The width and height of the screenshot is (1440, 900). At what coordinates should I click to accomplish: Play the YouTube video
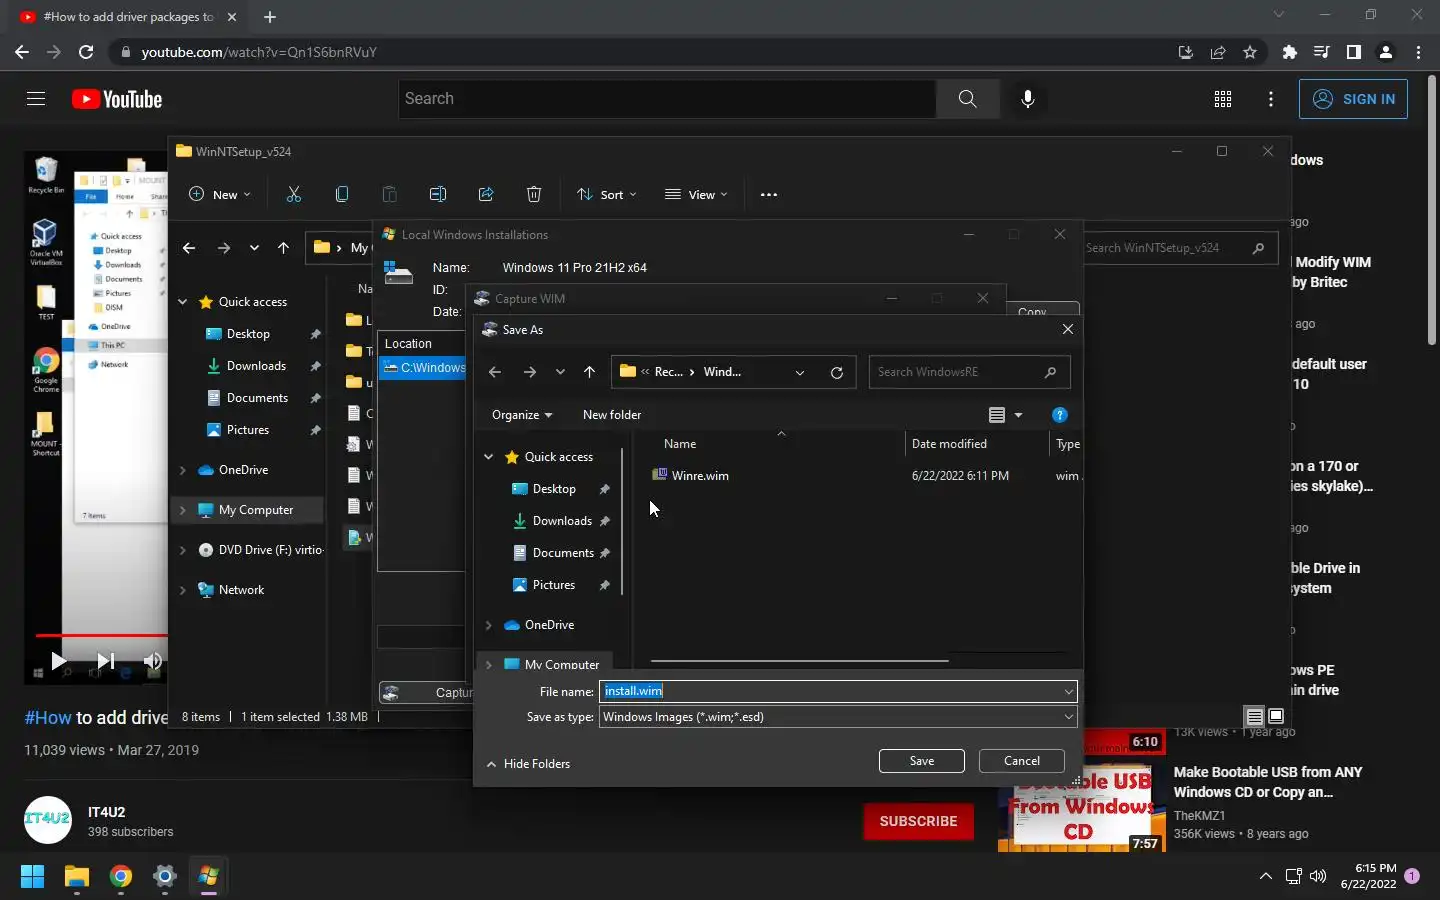58,661
